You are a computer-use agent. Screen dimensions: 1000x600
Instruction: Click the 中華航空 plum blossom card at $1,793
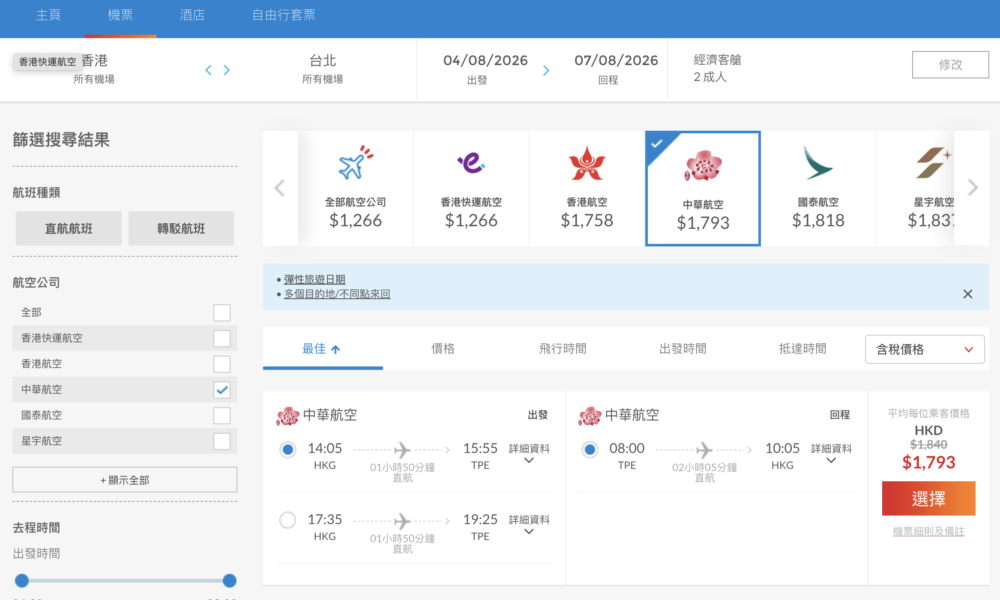[x=703, y=188]
